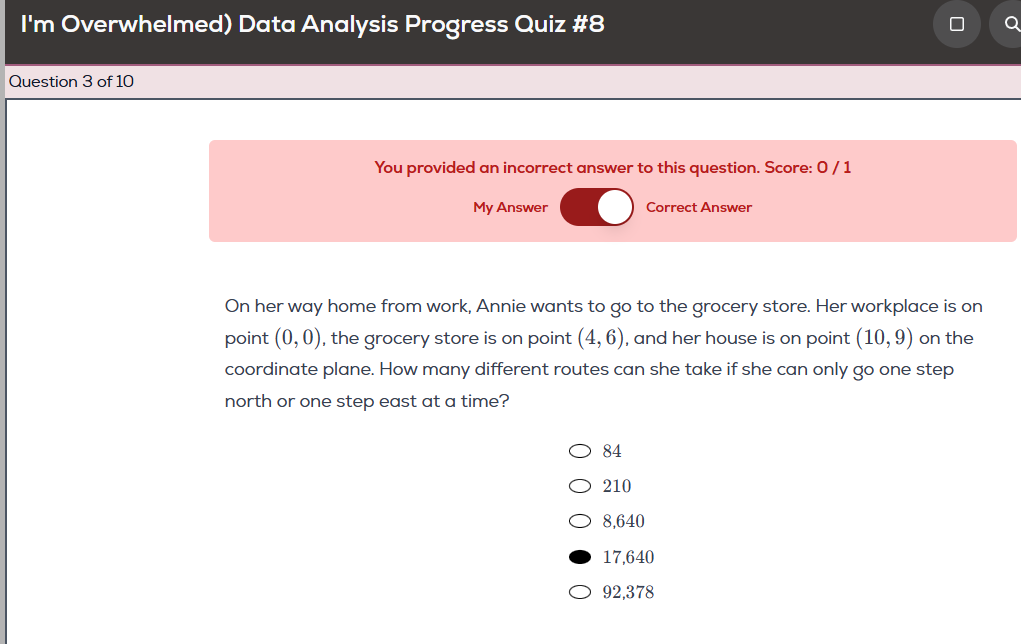Click the "Correct Answer" label
The image size is (1021, 644).
(698, 208)
